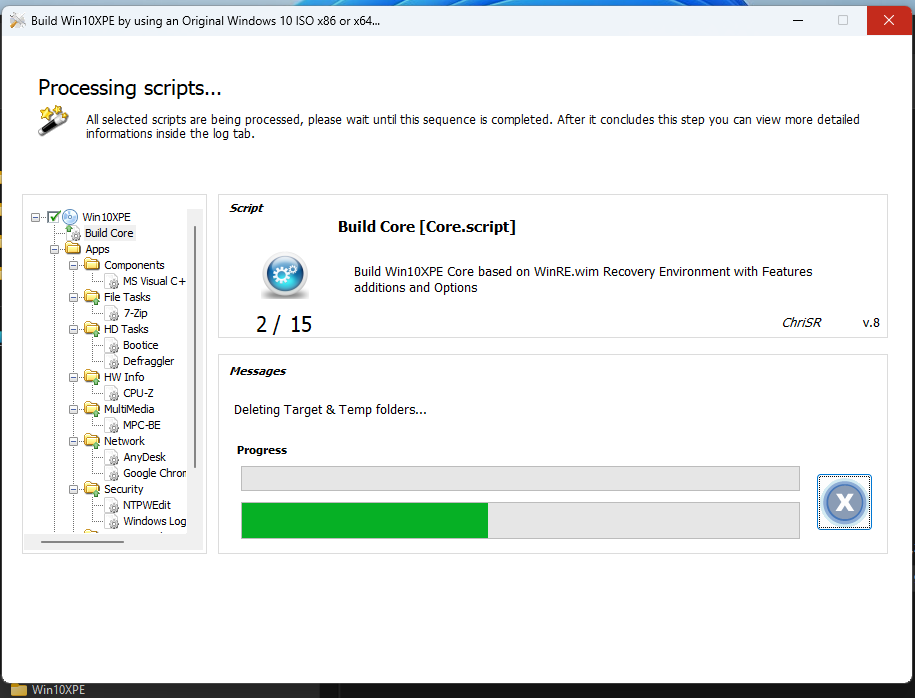Select HD Tasks tree label
The image size is (915, 698).
click(x=126, y=329)
